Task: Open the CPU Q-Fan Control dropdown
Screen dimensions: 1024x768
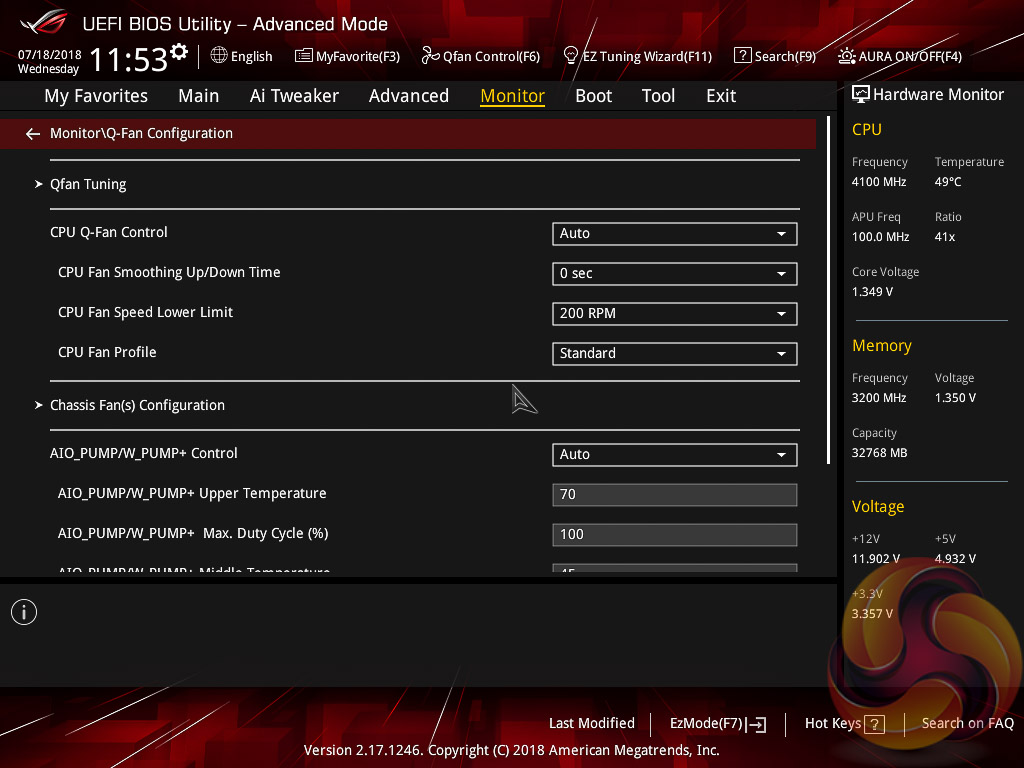Action: [674, 234]
